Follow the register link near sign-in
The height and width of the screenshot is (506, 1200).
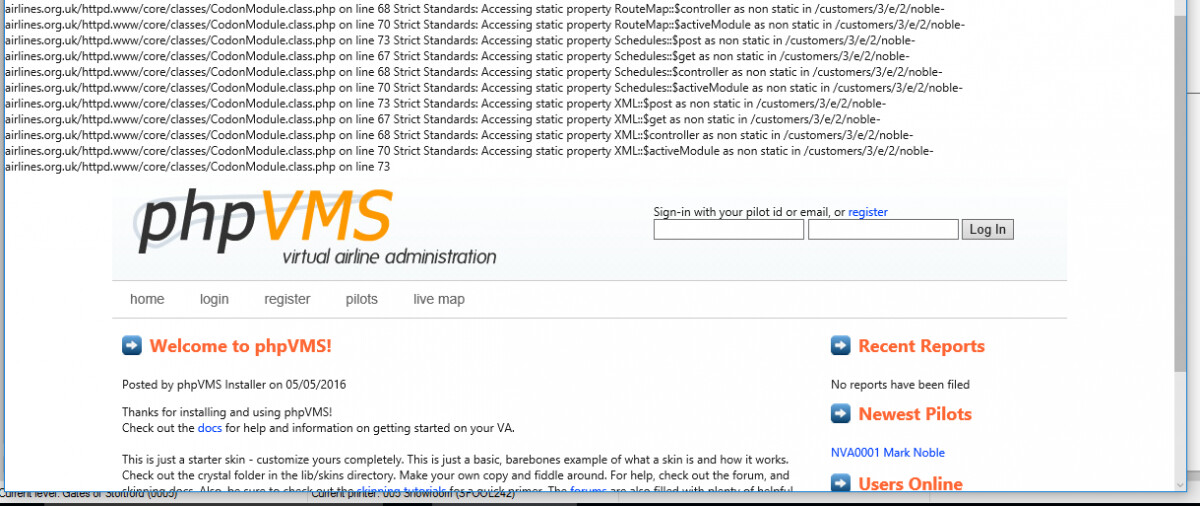click(x=868, y=212)
